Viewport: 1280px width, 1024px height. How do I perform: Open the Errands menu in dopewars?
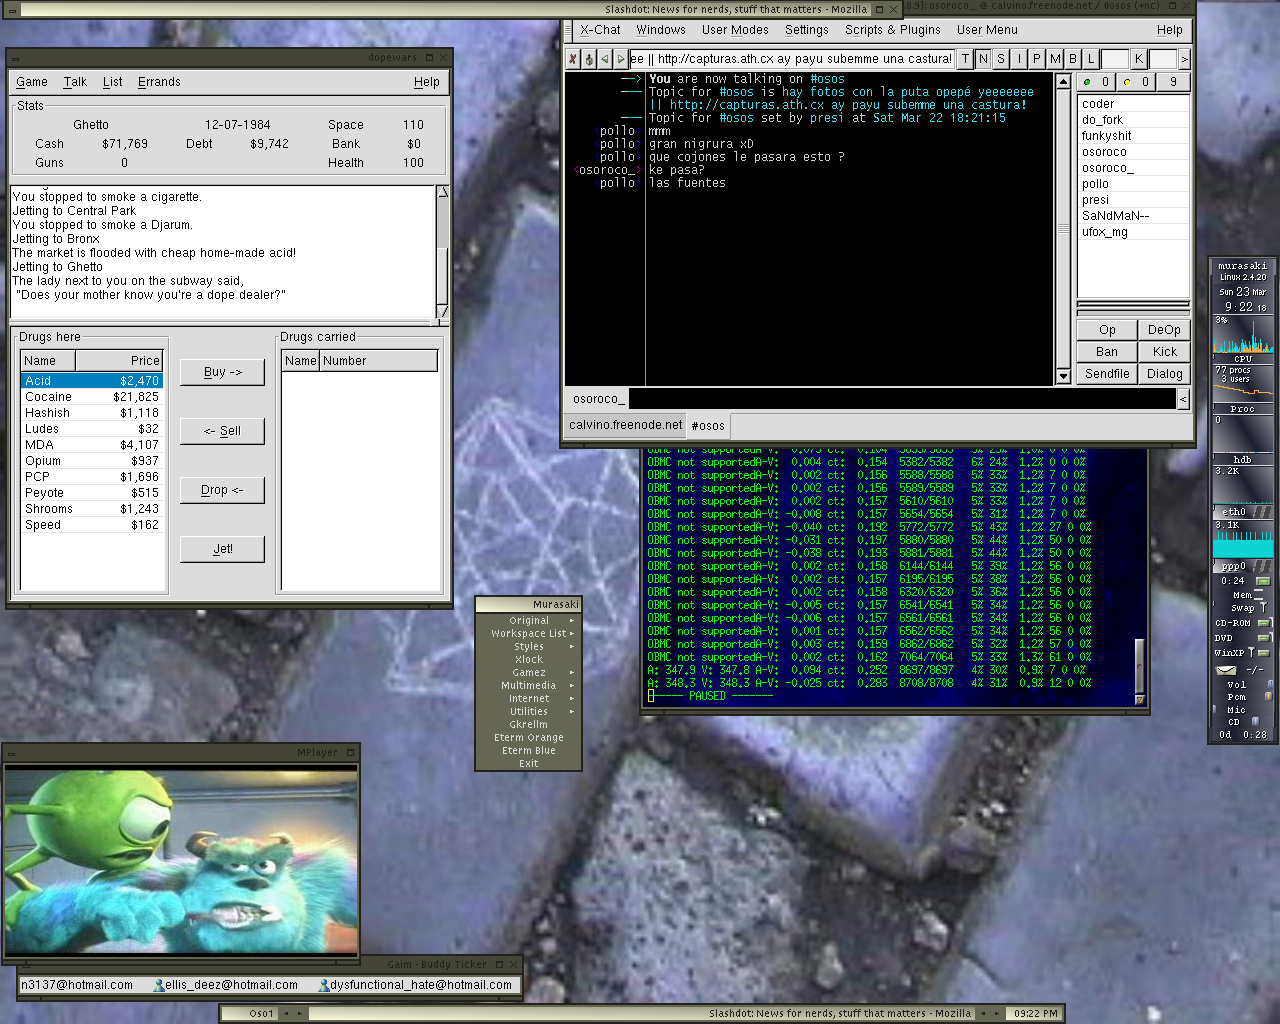click(x=159, y=82)
